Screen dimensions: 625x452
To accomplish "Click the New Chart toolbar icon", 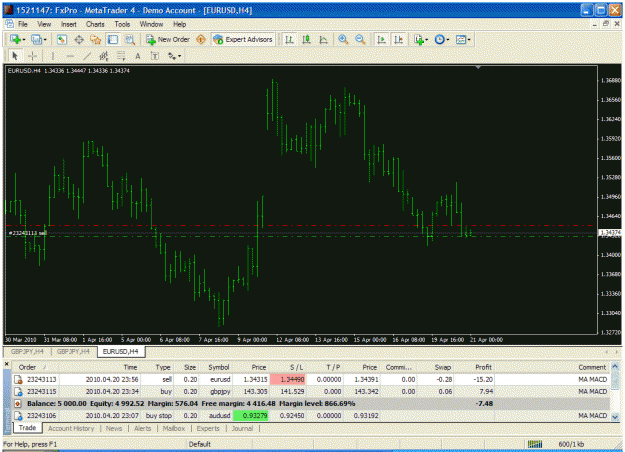I will click(15, 39).
